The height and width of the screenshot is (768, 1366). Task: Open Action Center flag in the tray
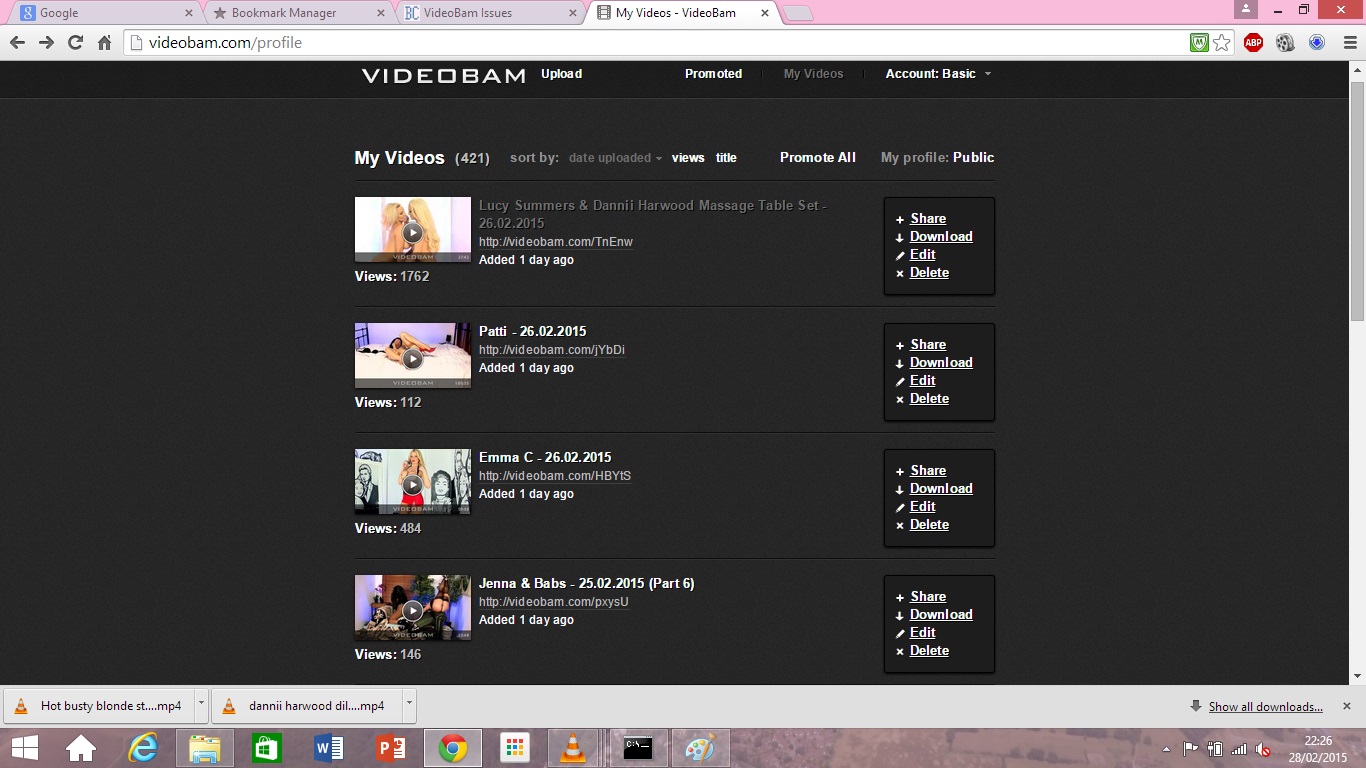1190,749
